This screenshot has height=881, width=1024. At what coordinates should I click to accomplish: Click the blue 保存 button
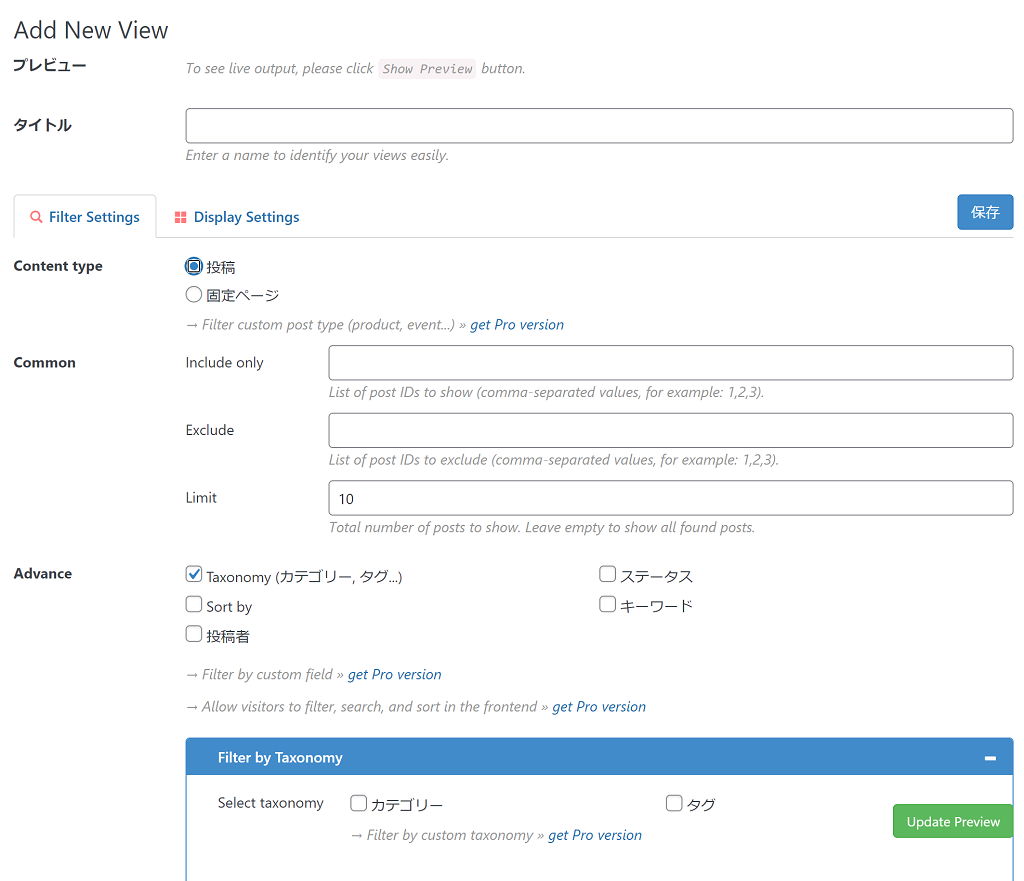point(984,212)
